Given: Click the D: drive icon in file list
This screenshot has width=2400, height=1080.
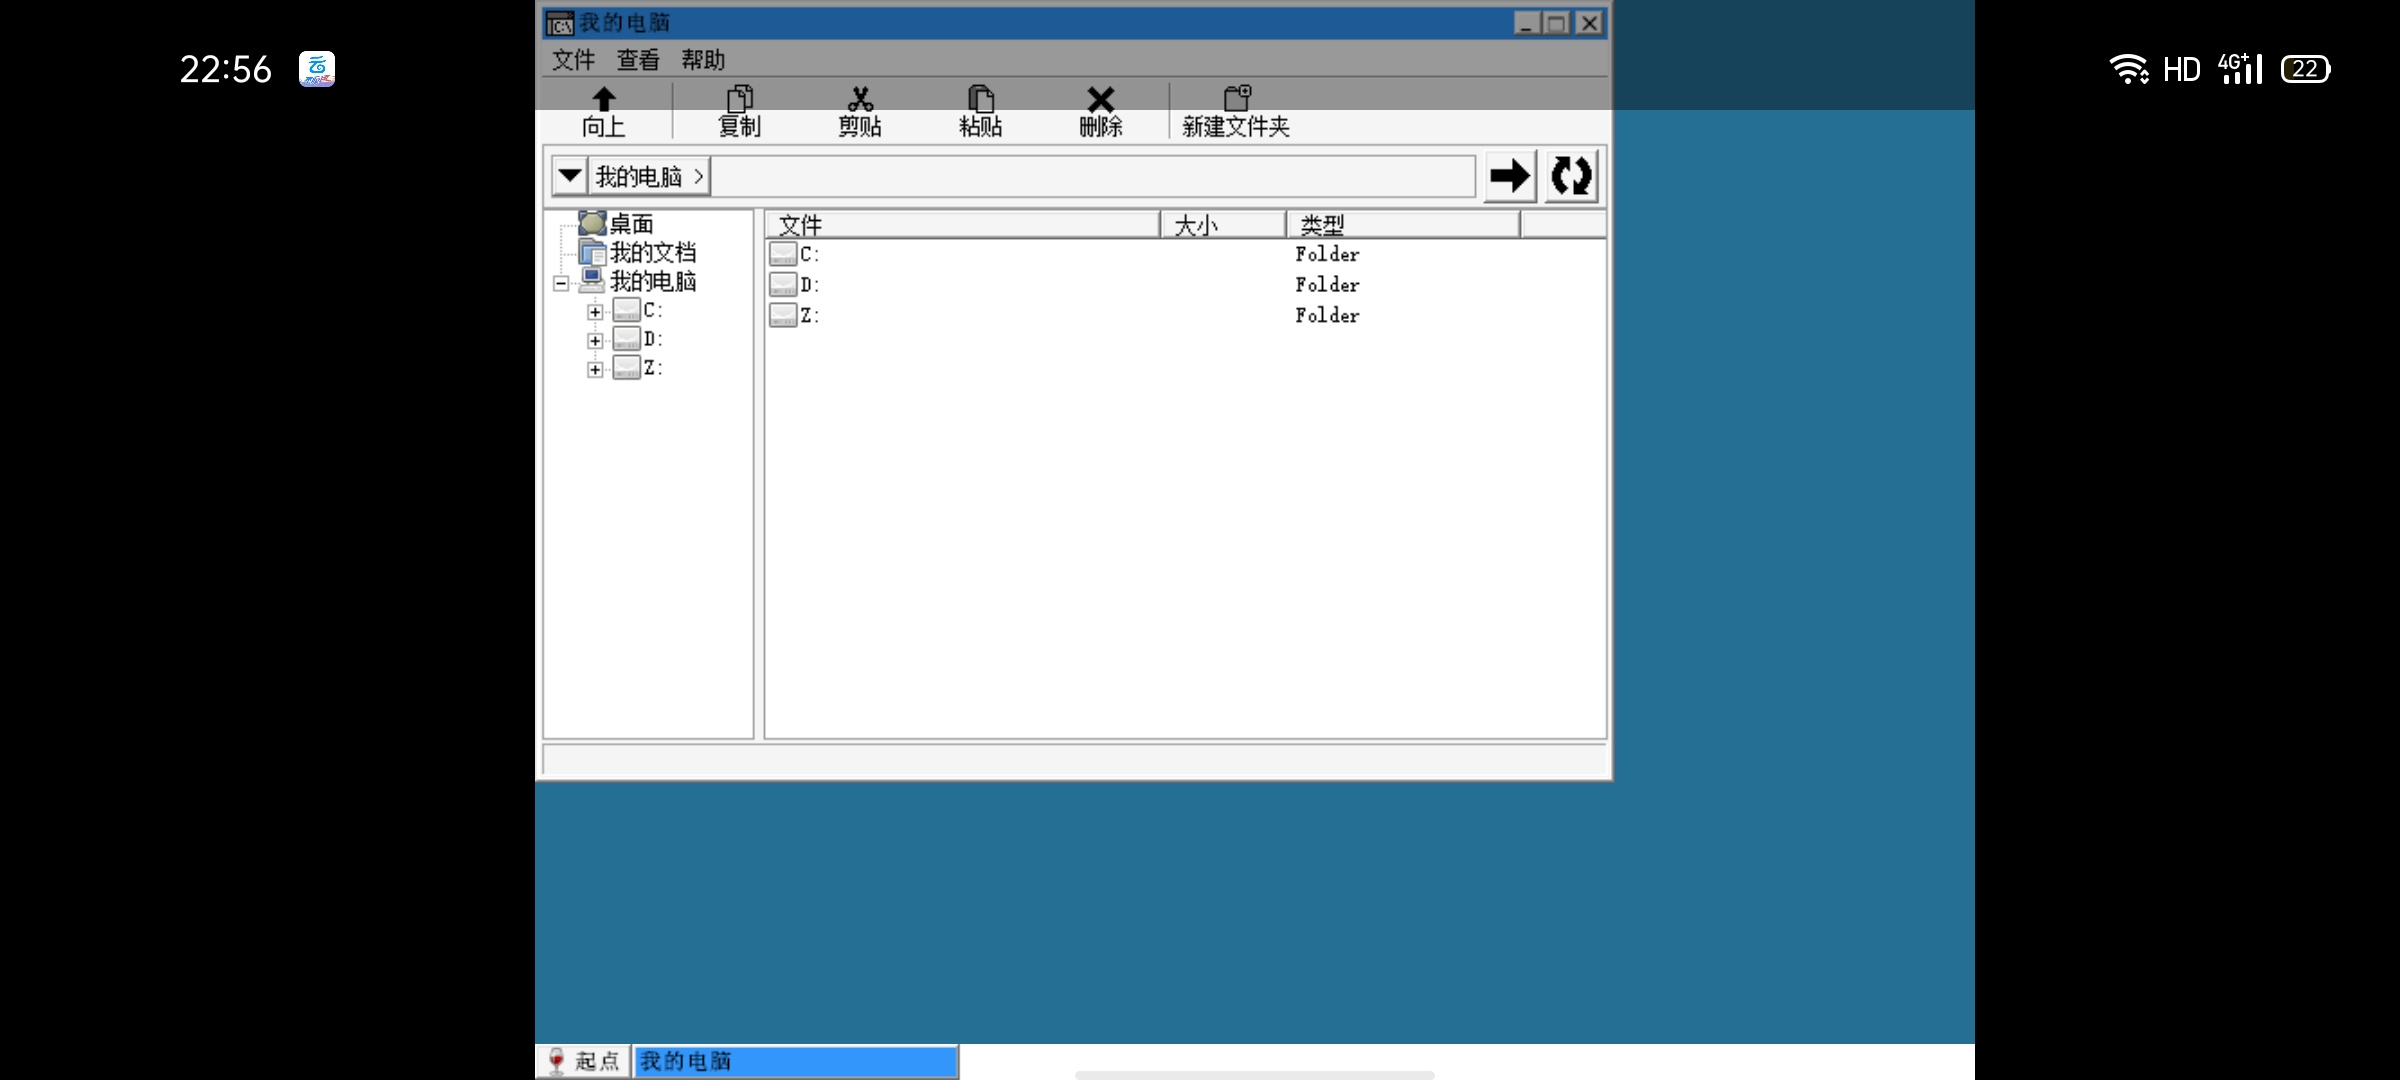Looking at the screenshot, I should 783,284.
